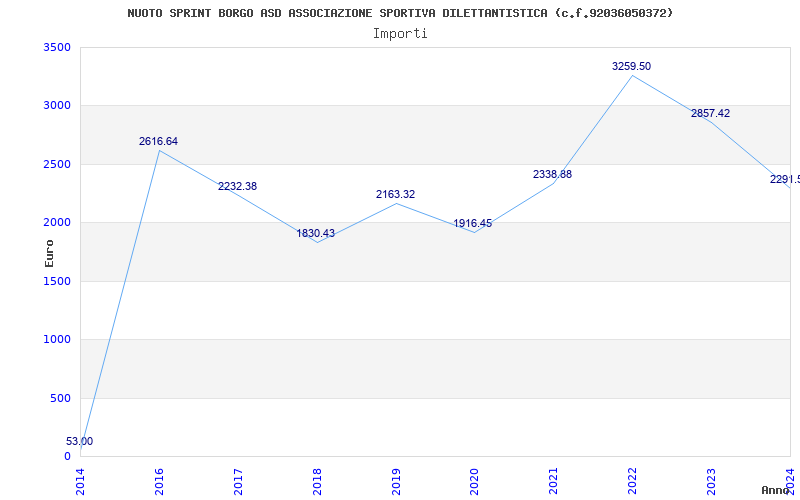The width and height of the screenshot is (800, 500).
Task: Select the 1830.43 value label
Action: [316, 233]
